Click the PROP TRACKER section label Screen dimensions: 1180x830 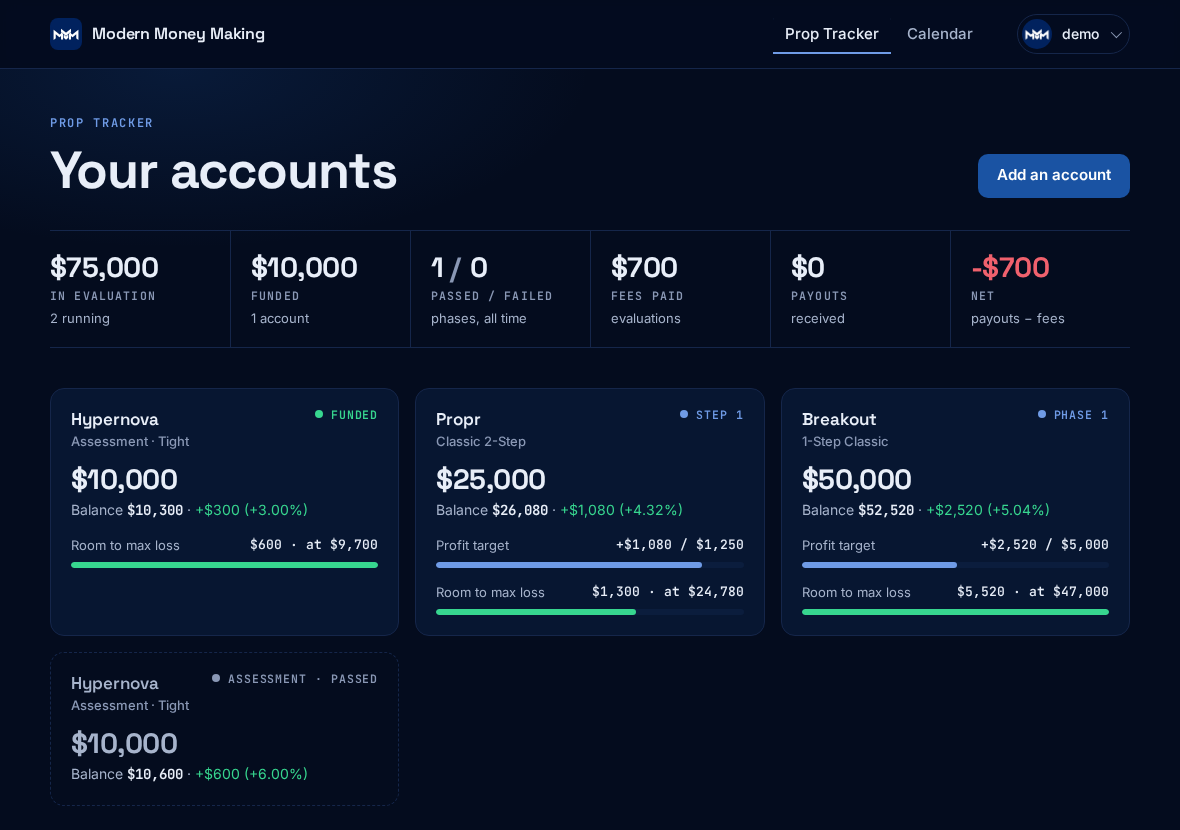(102, 123)
